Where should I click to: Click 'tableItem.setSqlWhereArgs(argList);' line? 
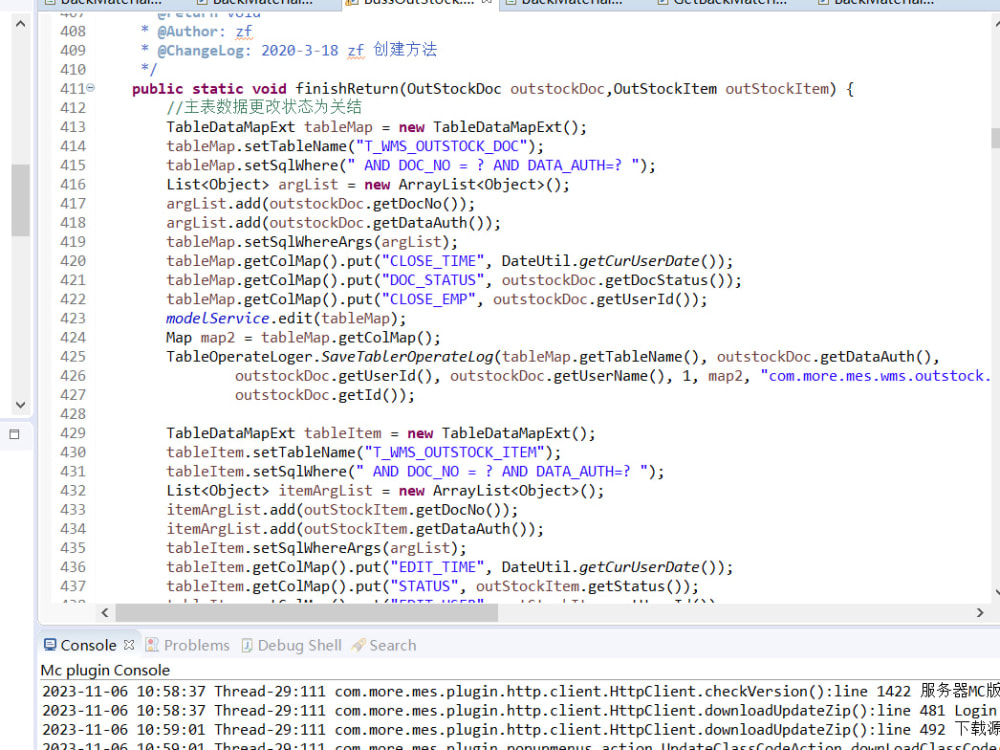coord(316,548)
